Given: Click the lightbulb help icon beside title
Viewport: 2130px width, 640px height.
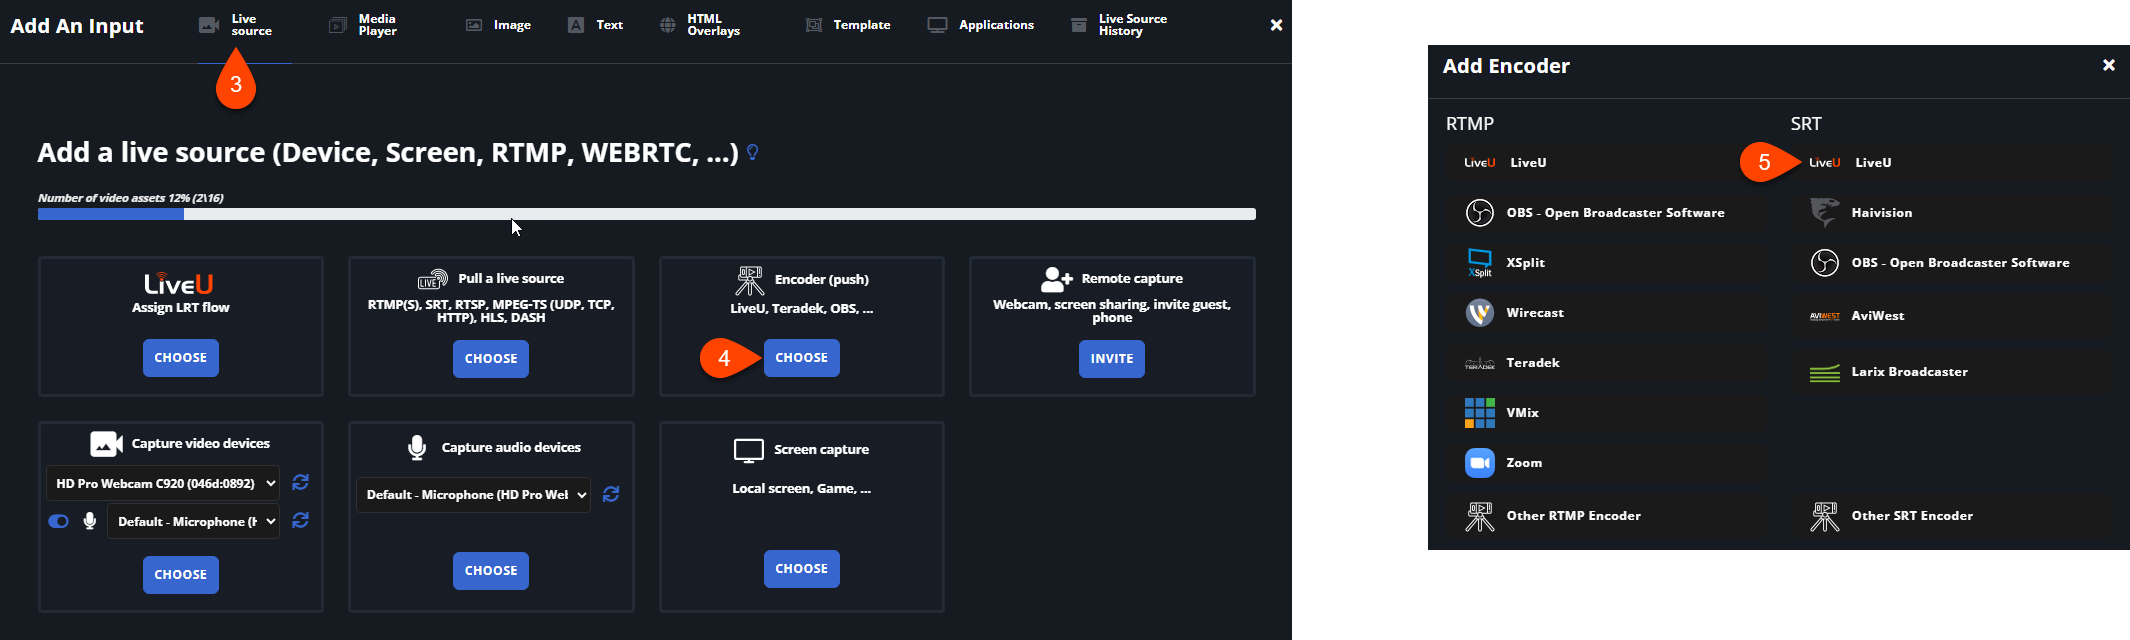Looking at the screenshot, I should click(x=753, y=152).
